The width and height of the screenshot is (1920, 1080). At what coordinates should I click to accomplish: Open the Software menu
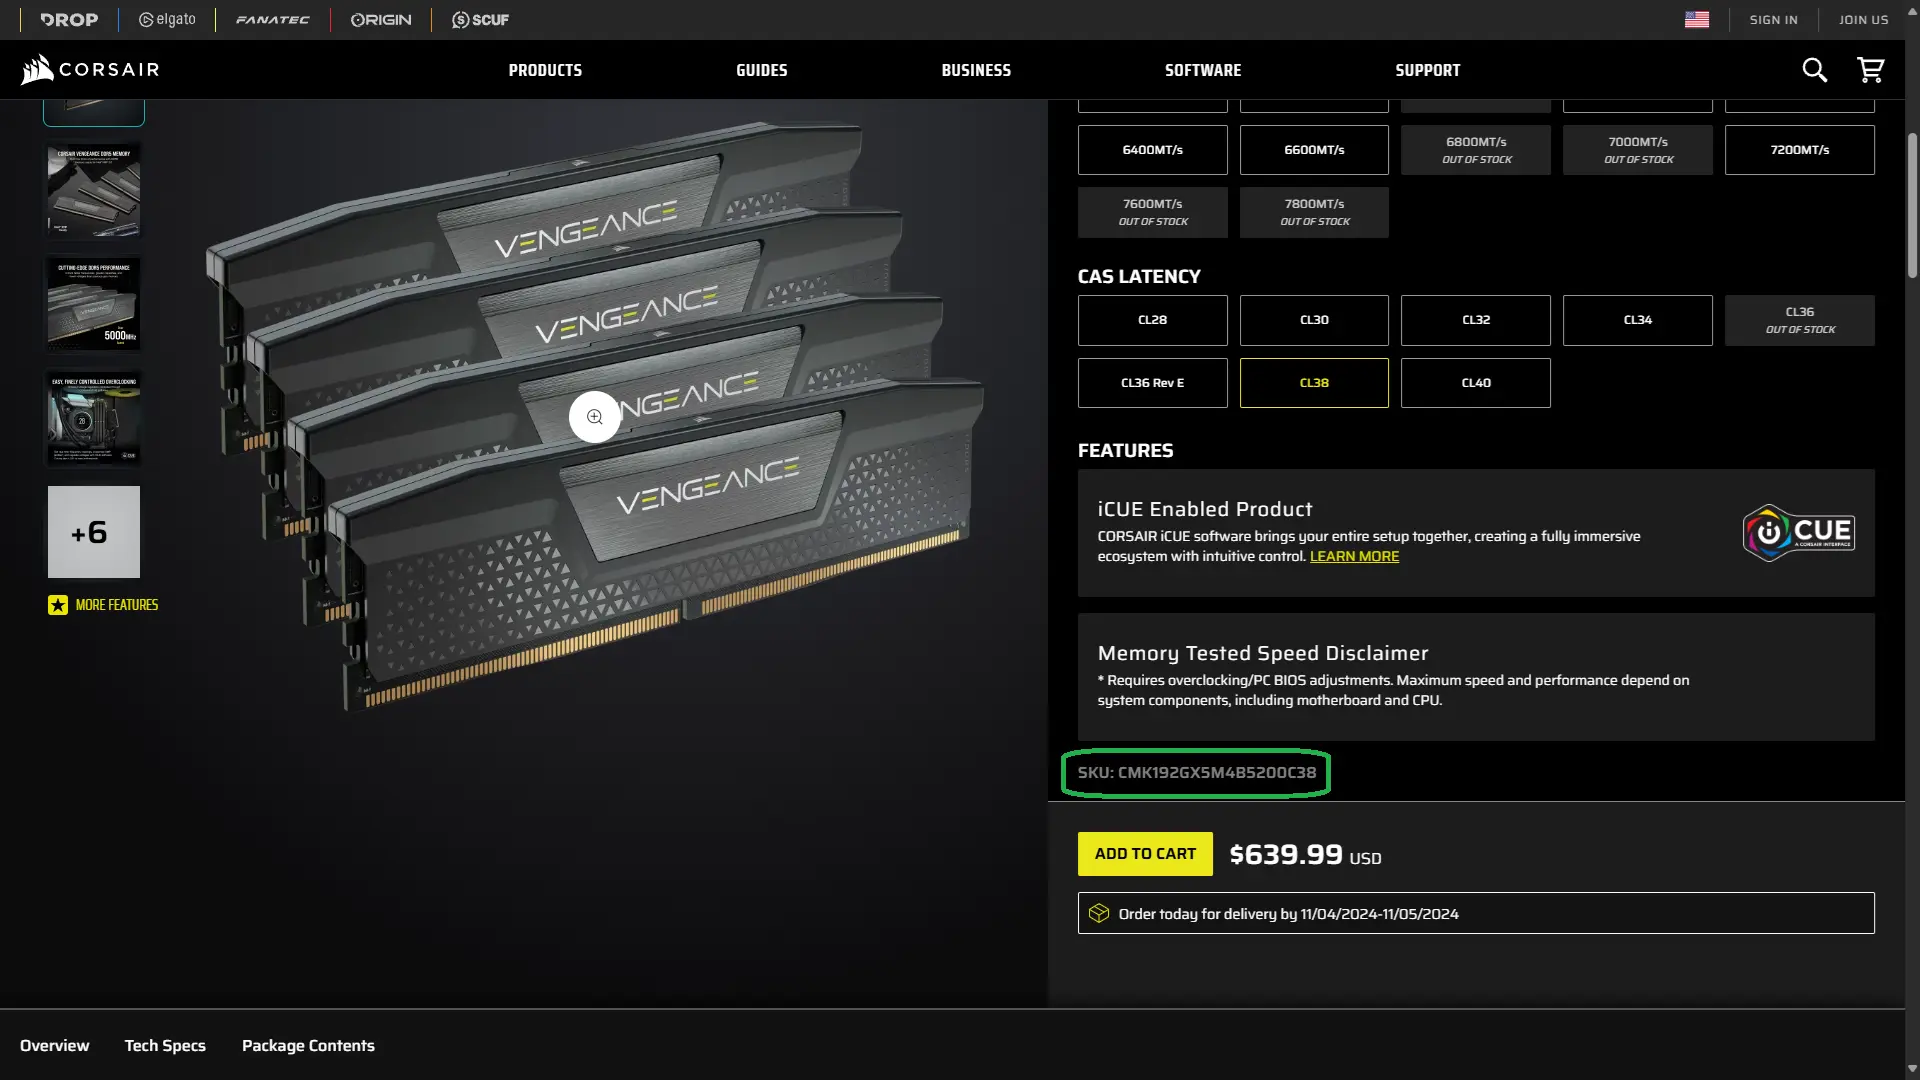pos(1203,70)
